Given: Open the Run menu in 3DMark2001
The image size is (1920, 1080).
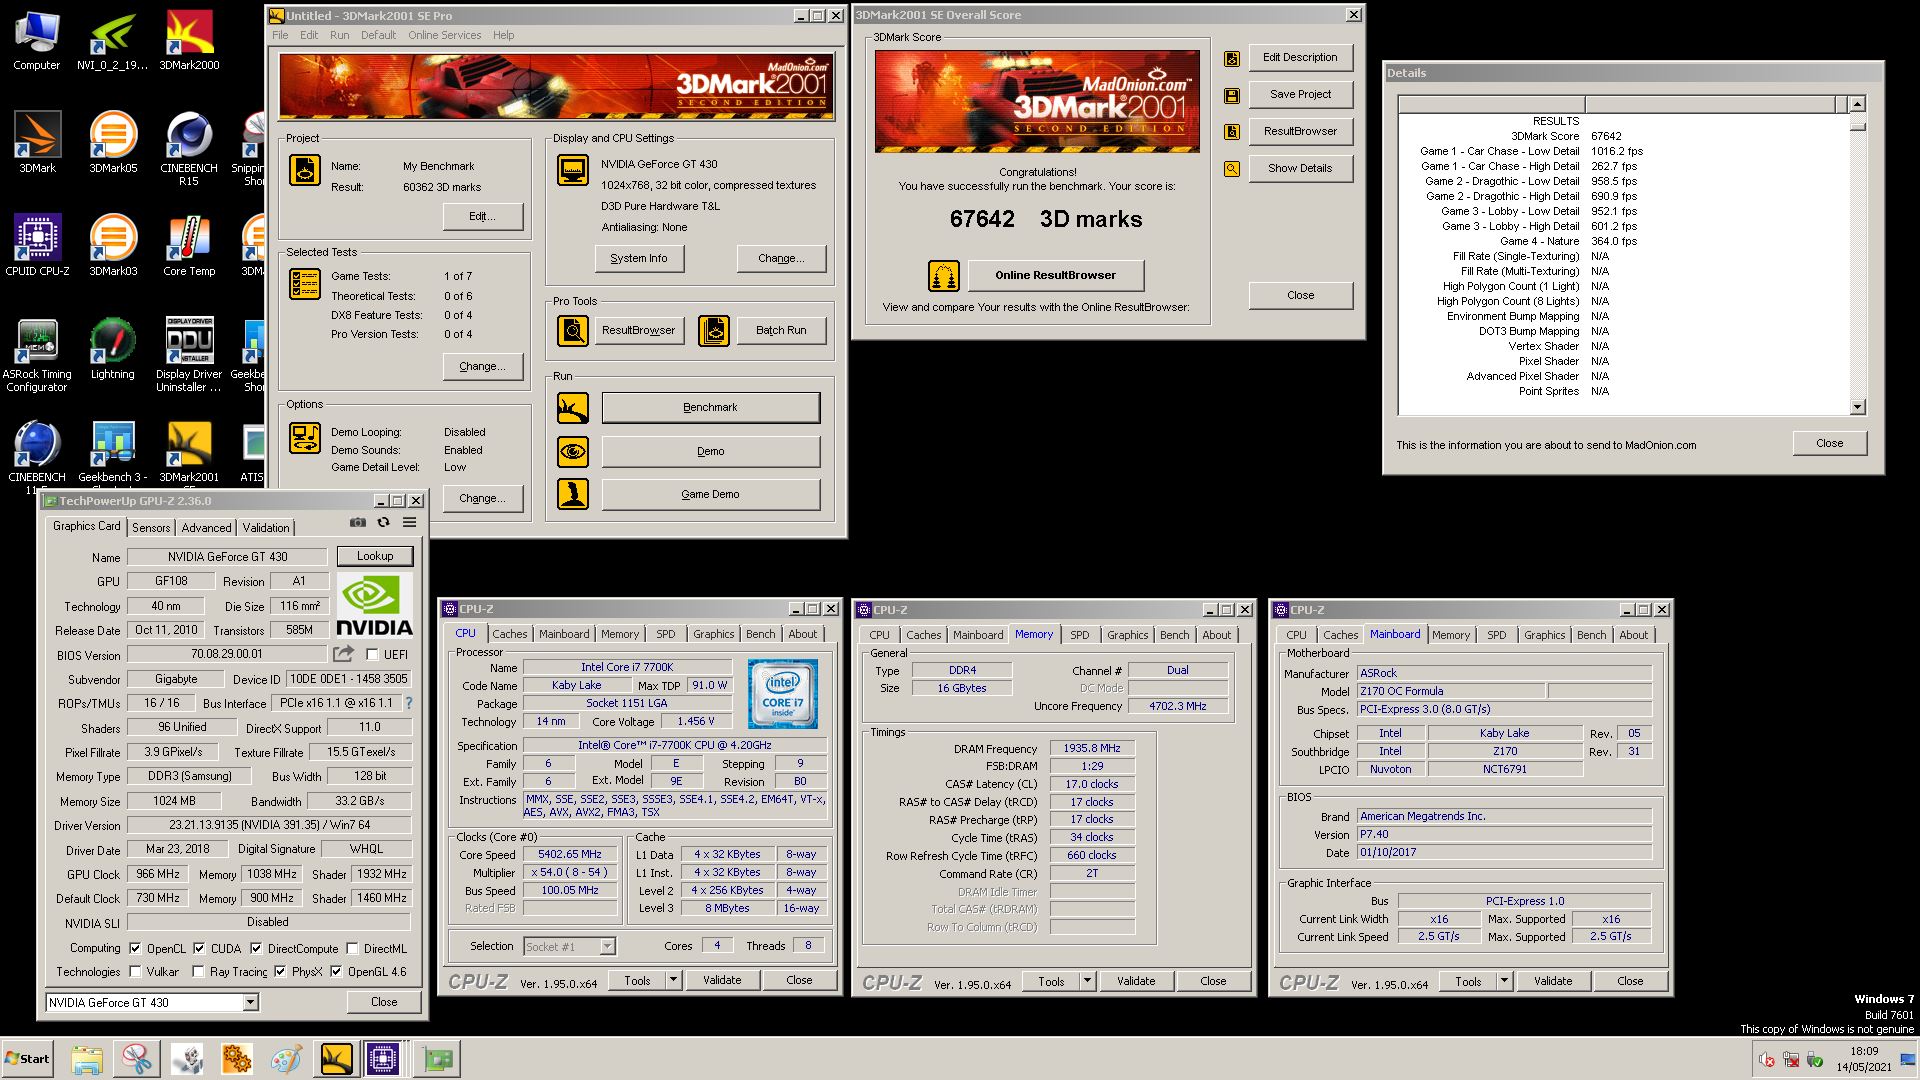Looking at the screenshot, I should [340, 35].
